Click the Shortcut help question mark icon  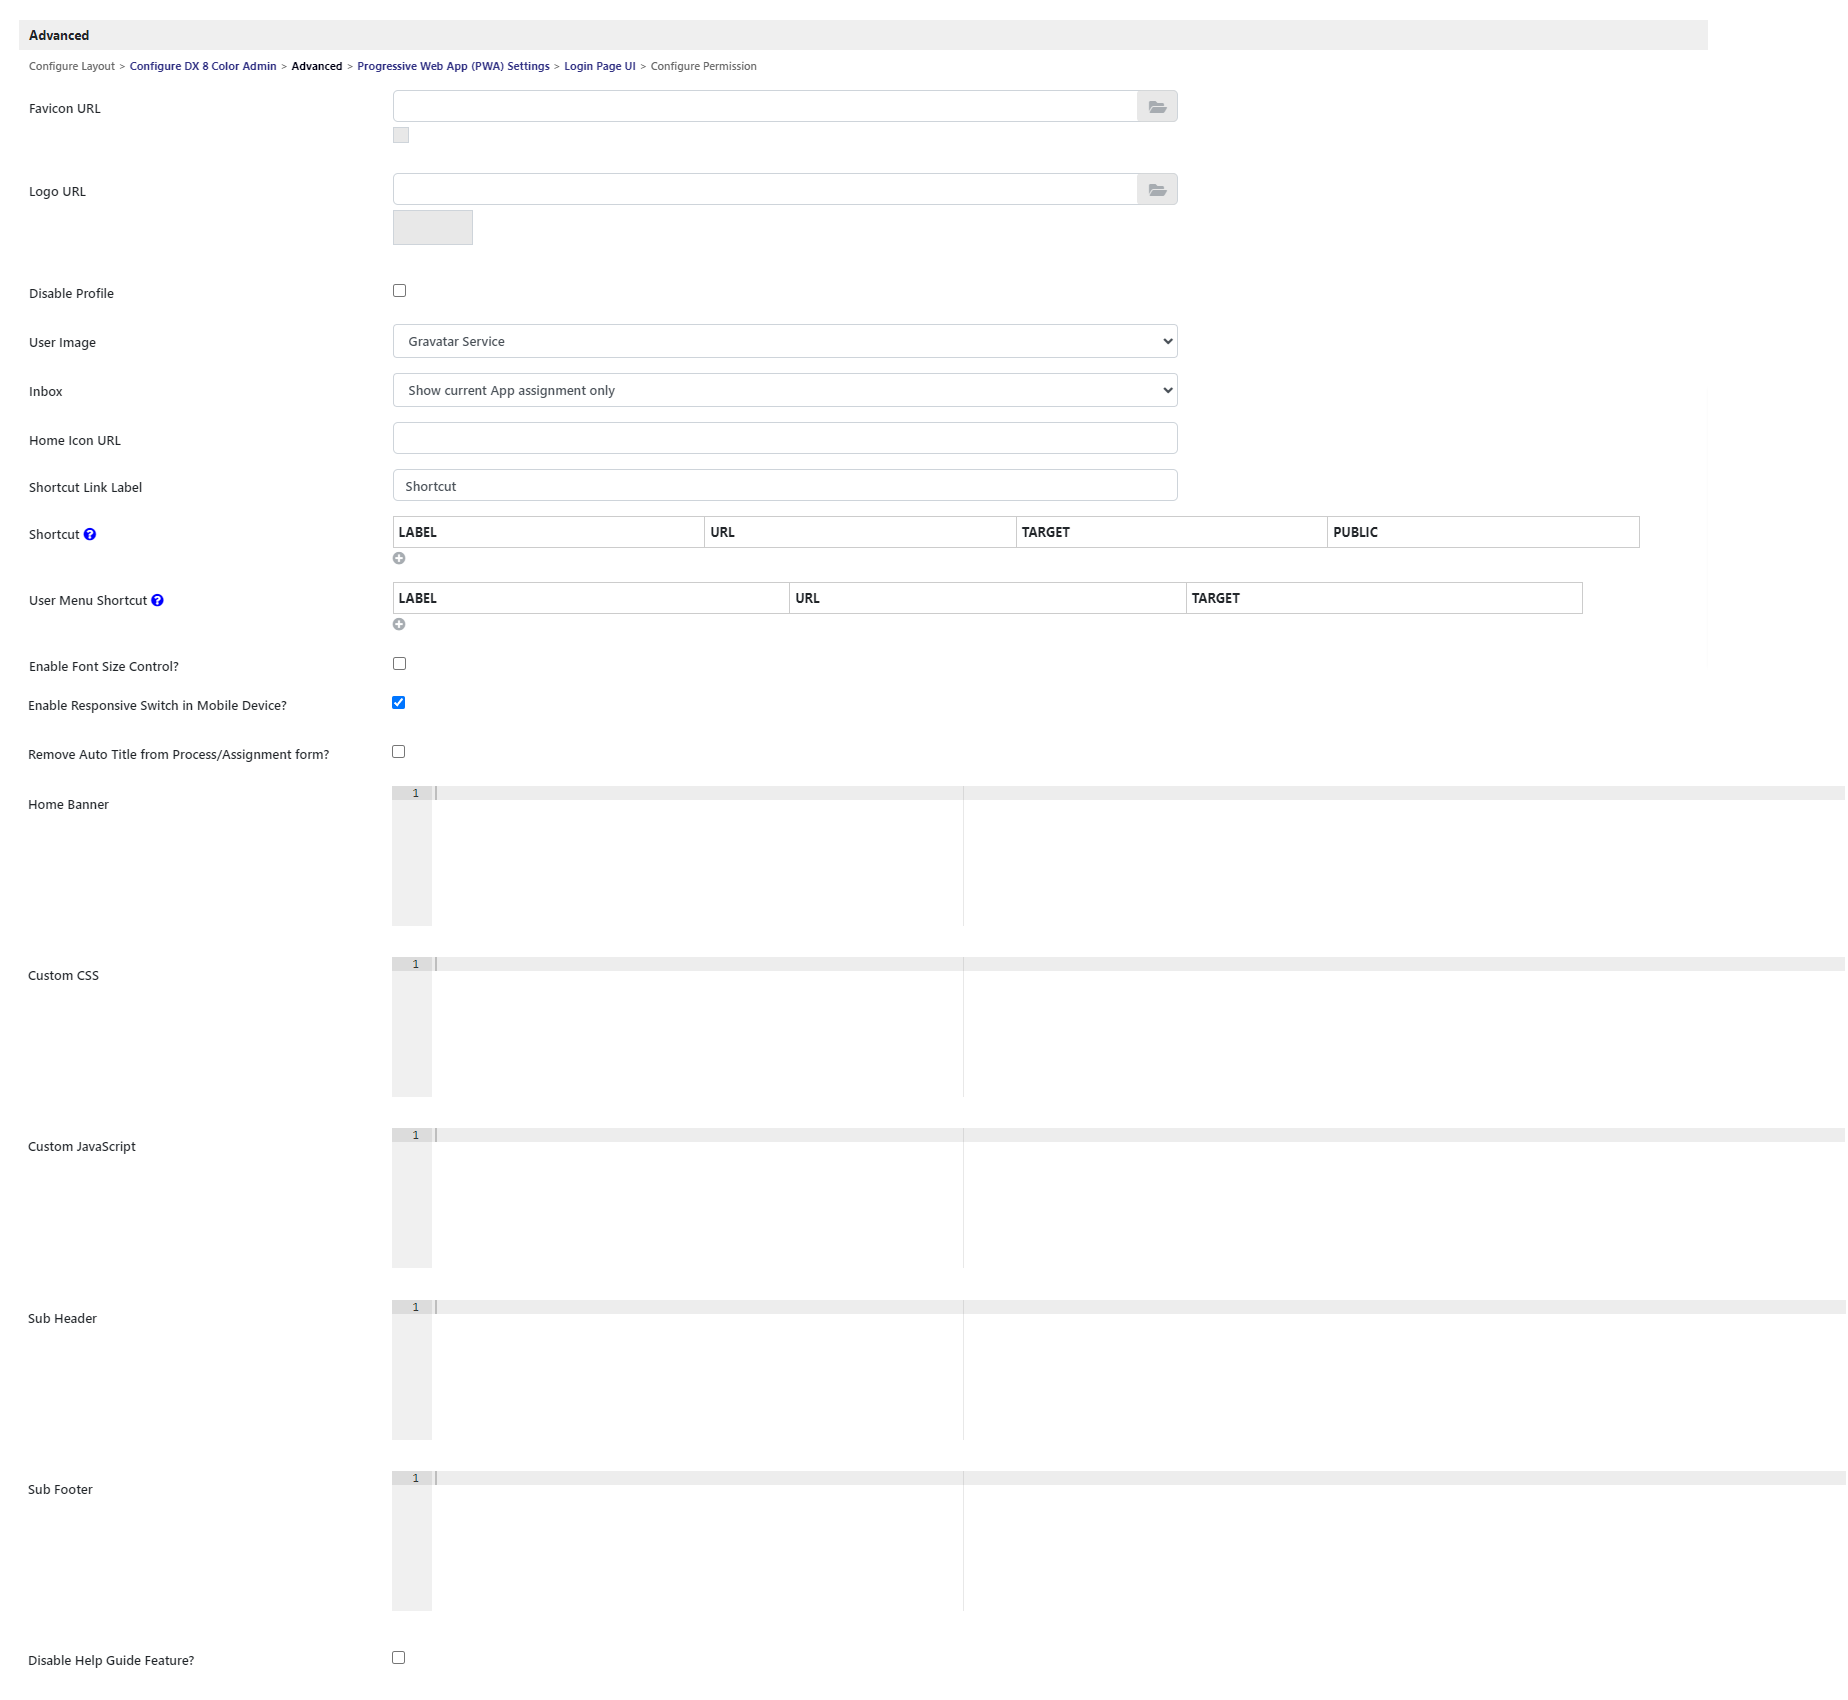[90, 535]
